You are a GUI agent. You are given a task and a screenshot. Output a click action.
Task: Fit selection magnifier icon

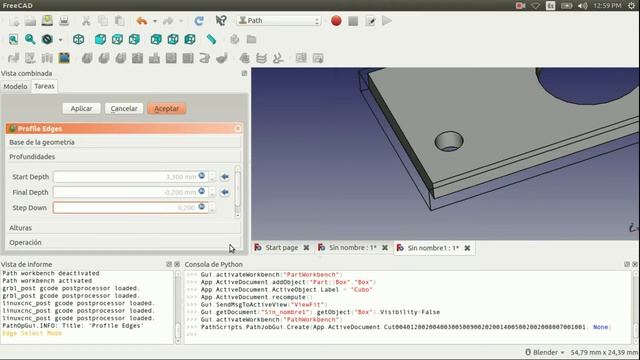[x=30, y=39]
